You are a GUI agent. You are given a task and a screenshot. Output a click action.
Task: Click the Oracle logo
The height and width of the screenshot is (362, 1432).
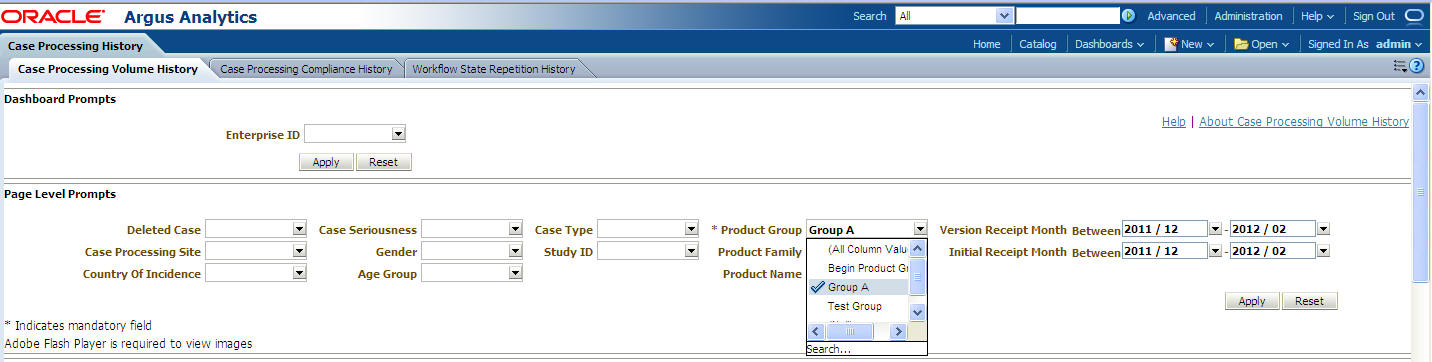click(52, 17)
